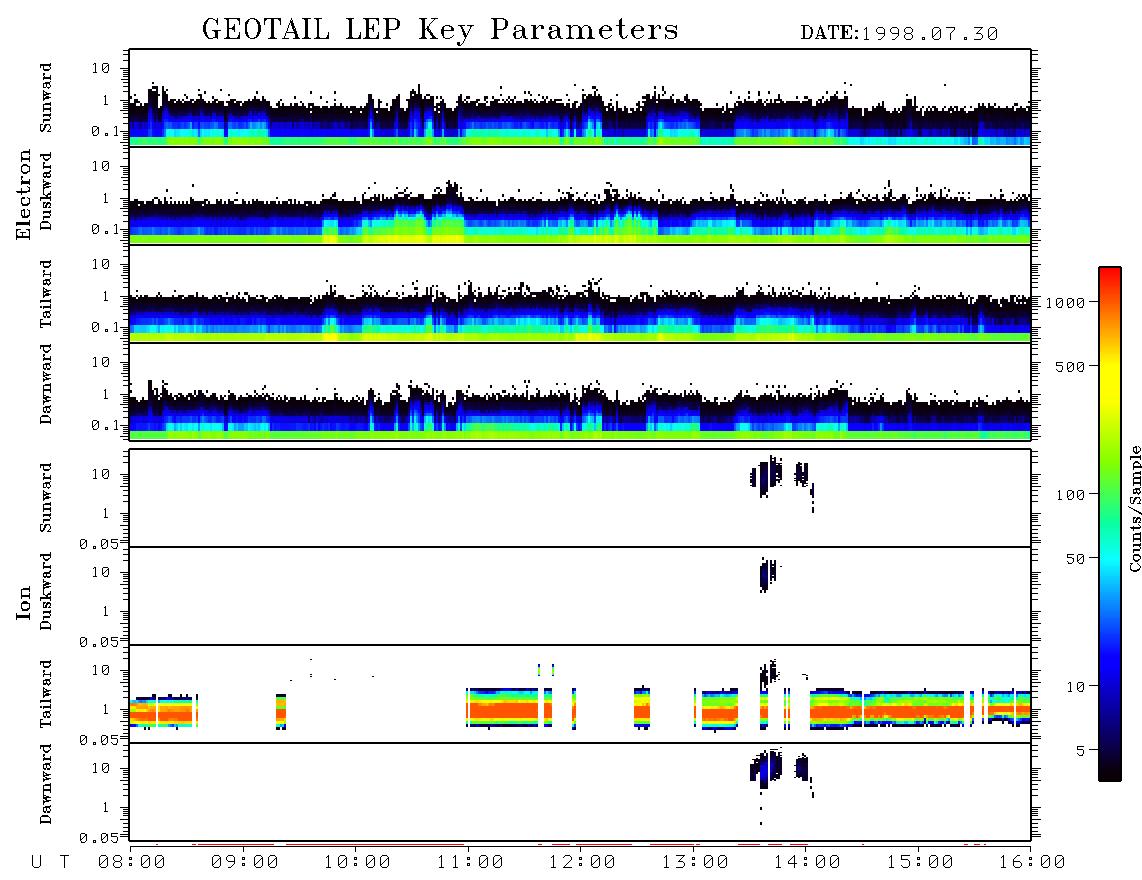Click the "1" tick of Electron Tailward panel
Viewport: 1142px width, 880px height.
[x=106, y=296]
